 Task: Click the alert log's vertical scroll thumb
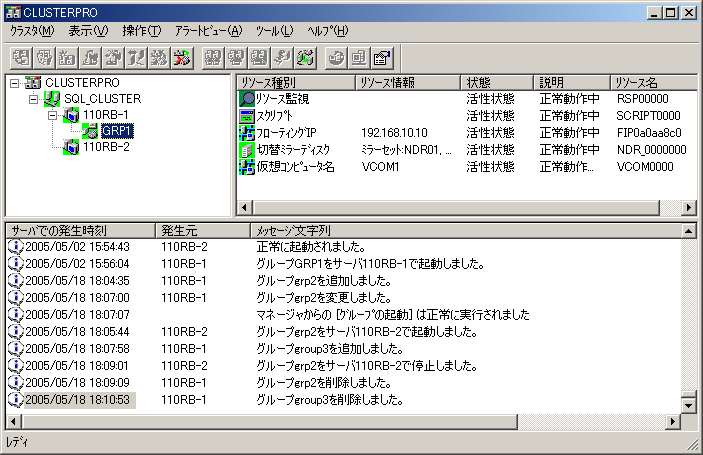coord(688,394)
